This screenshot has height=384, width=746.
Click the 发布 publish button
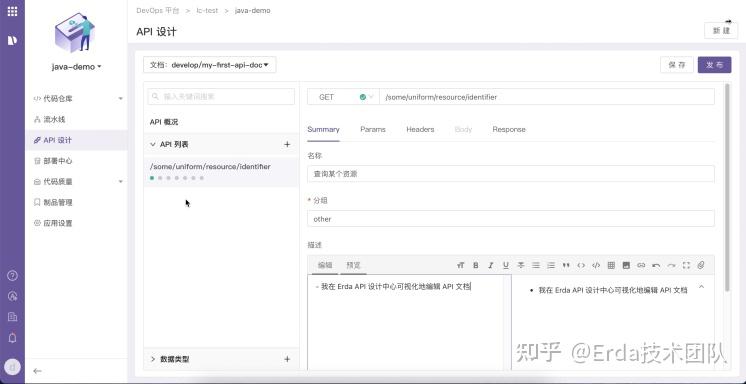click(714, 65)
